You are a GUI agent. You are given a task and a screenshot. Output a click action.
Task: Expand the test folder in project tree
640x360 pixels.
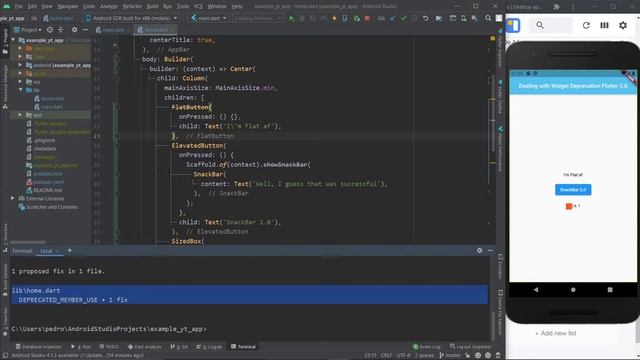coord(20,115)
